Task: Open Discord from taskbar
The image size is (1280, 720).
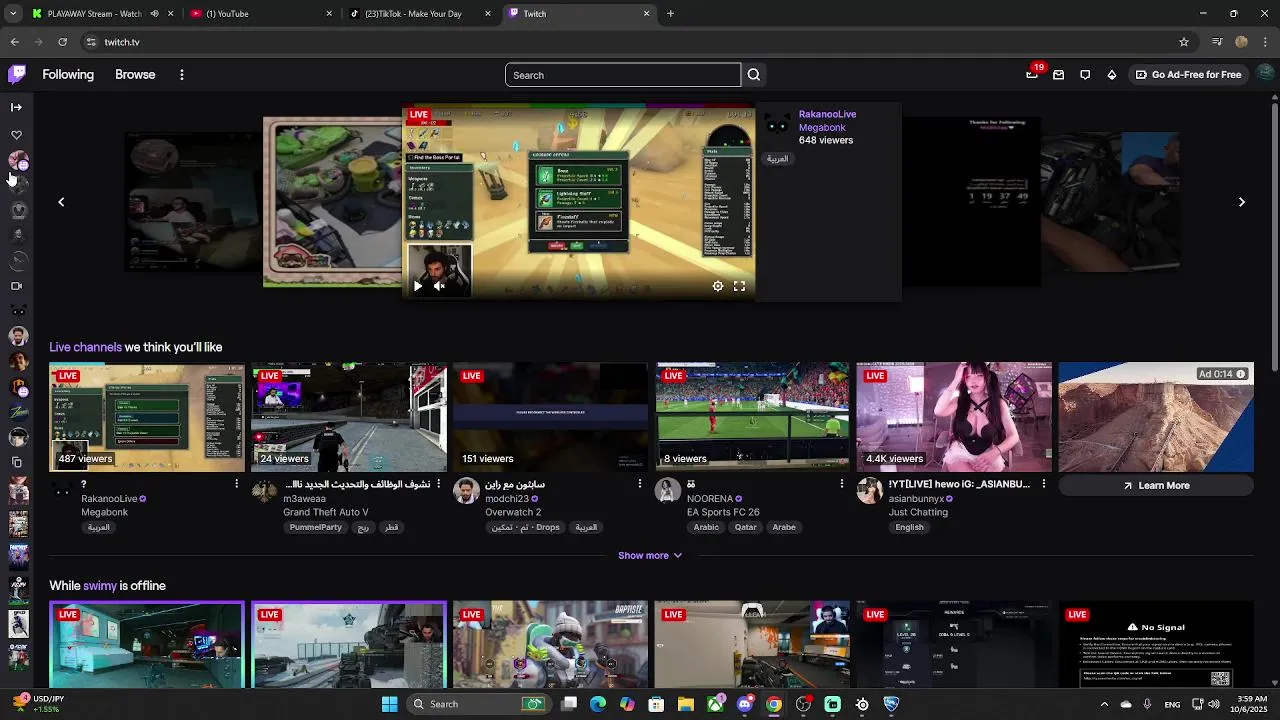Action: [x=744, y=704]
